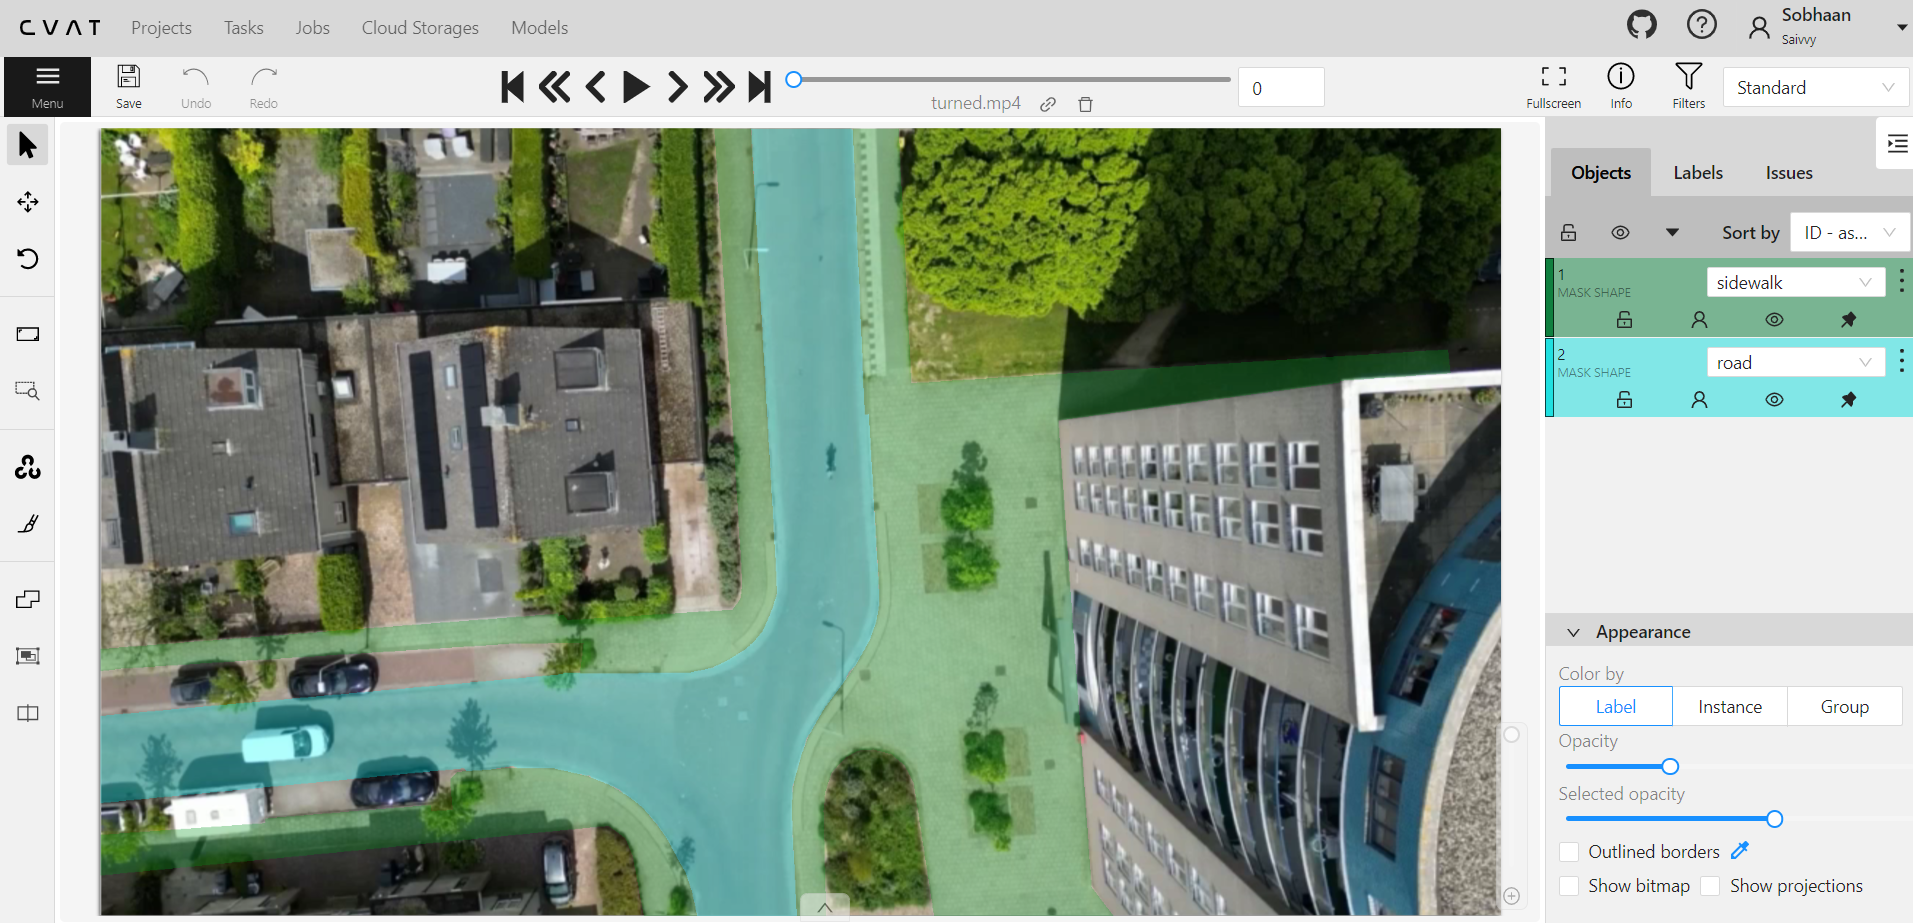This screenshot has width=1913, height=923.
Task: Open the Standard workspace dropdown
Action: (x=1815, y=88)
